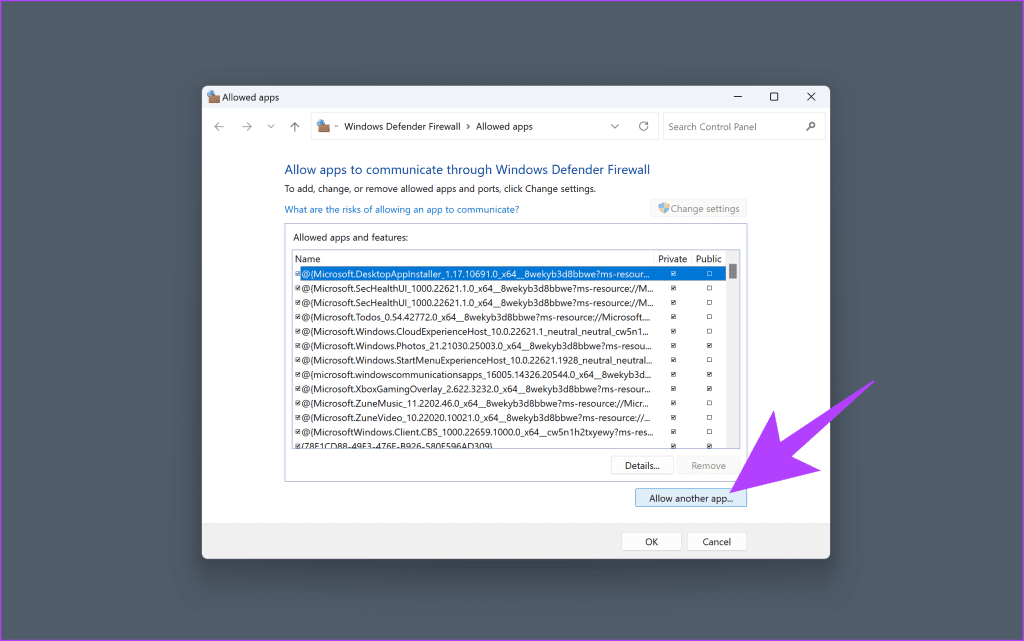1024x641 pixels.
Task: Select the microsoft.windowscommunicationsapps row
Action: click(509, 375)
